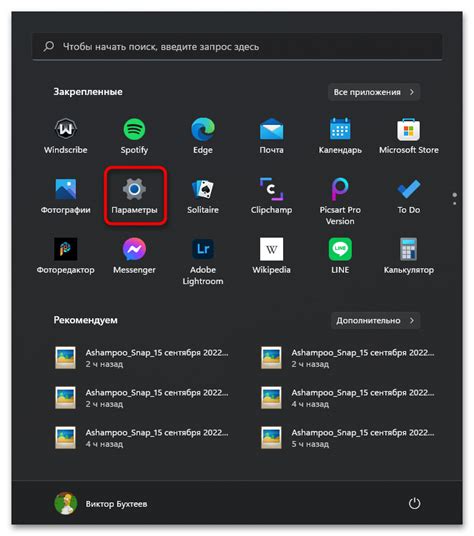
Task: Go to next pinned page dot
Action: [455, 203]
